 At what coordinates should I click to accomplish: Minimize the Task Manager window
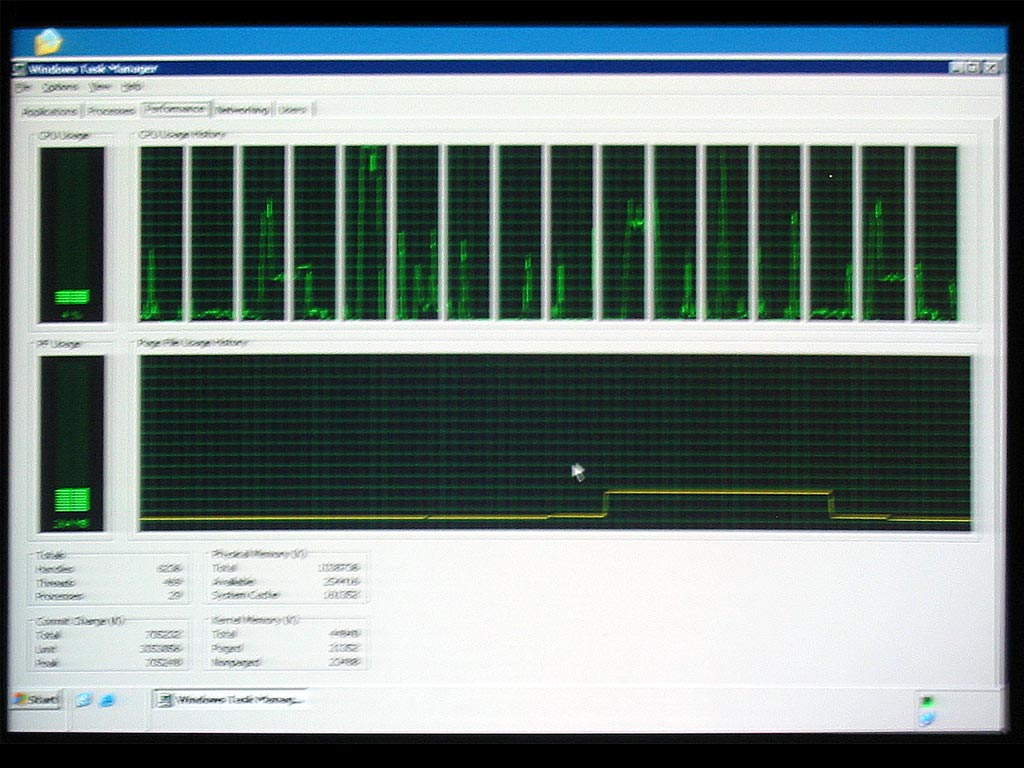coord(956,67)
